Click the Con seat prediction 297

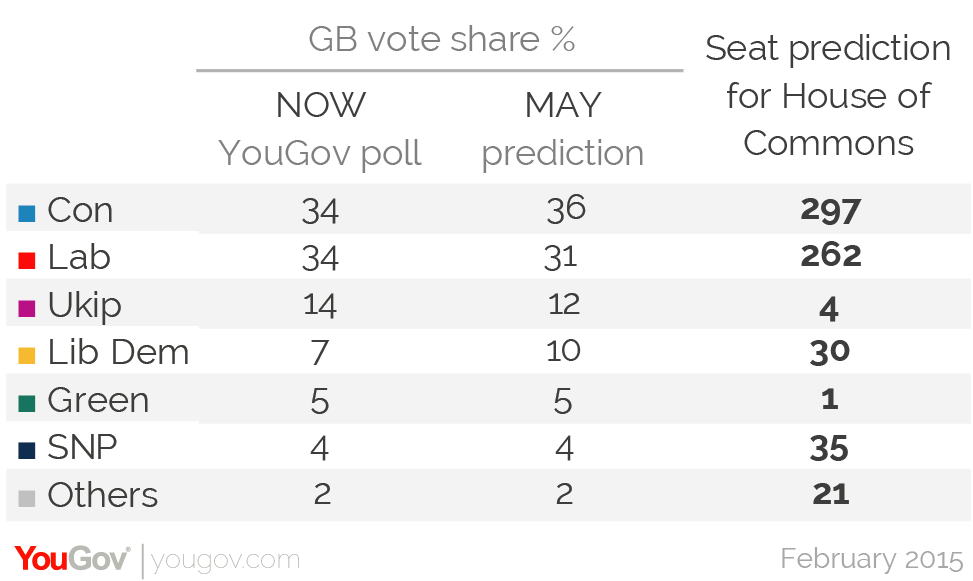point(830,210)
